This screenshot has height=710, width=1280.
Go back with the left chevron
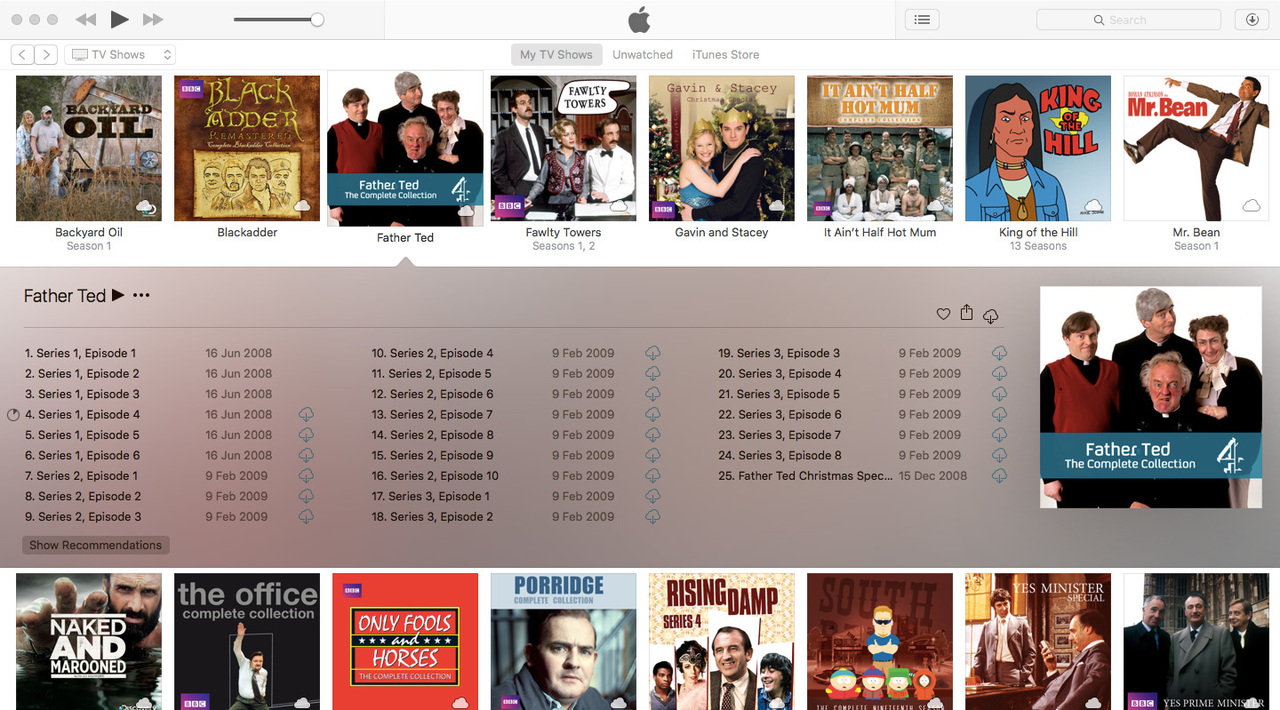[22, 55]
